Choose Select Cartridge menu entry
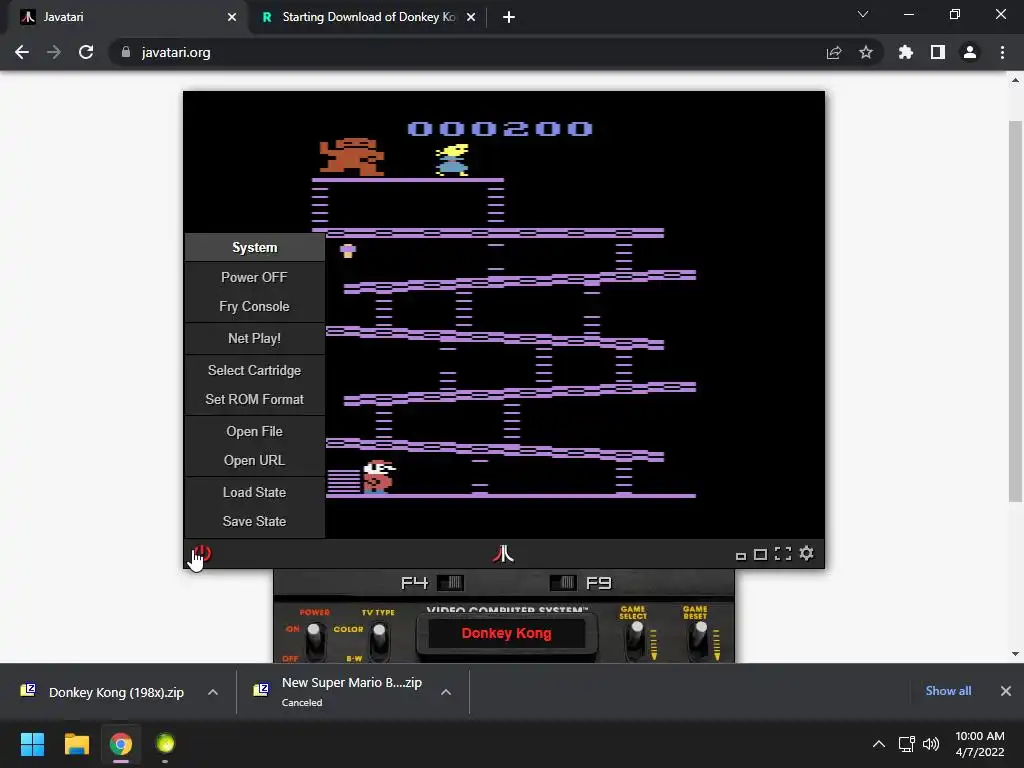Screen dimensions: 1024x768 [x=255, y=370]
